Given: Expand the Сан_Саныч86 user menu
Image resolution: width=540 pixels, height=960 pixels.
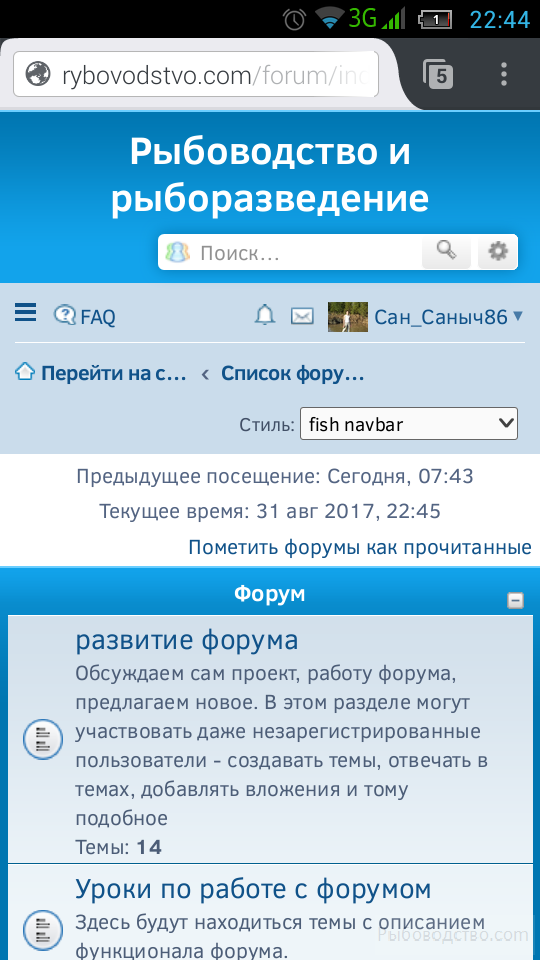Looking at the screenshot, I should (517, 317).
